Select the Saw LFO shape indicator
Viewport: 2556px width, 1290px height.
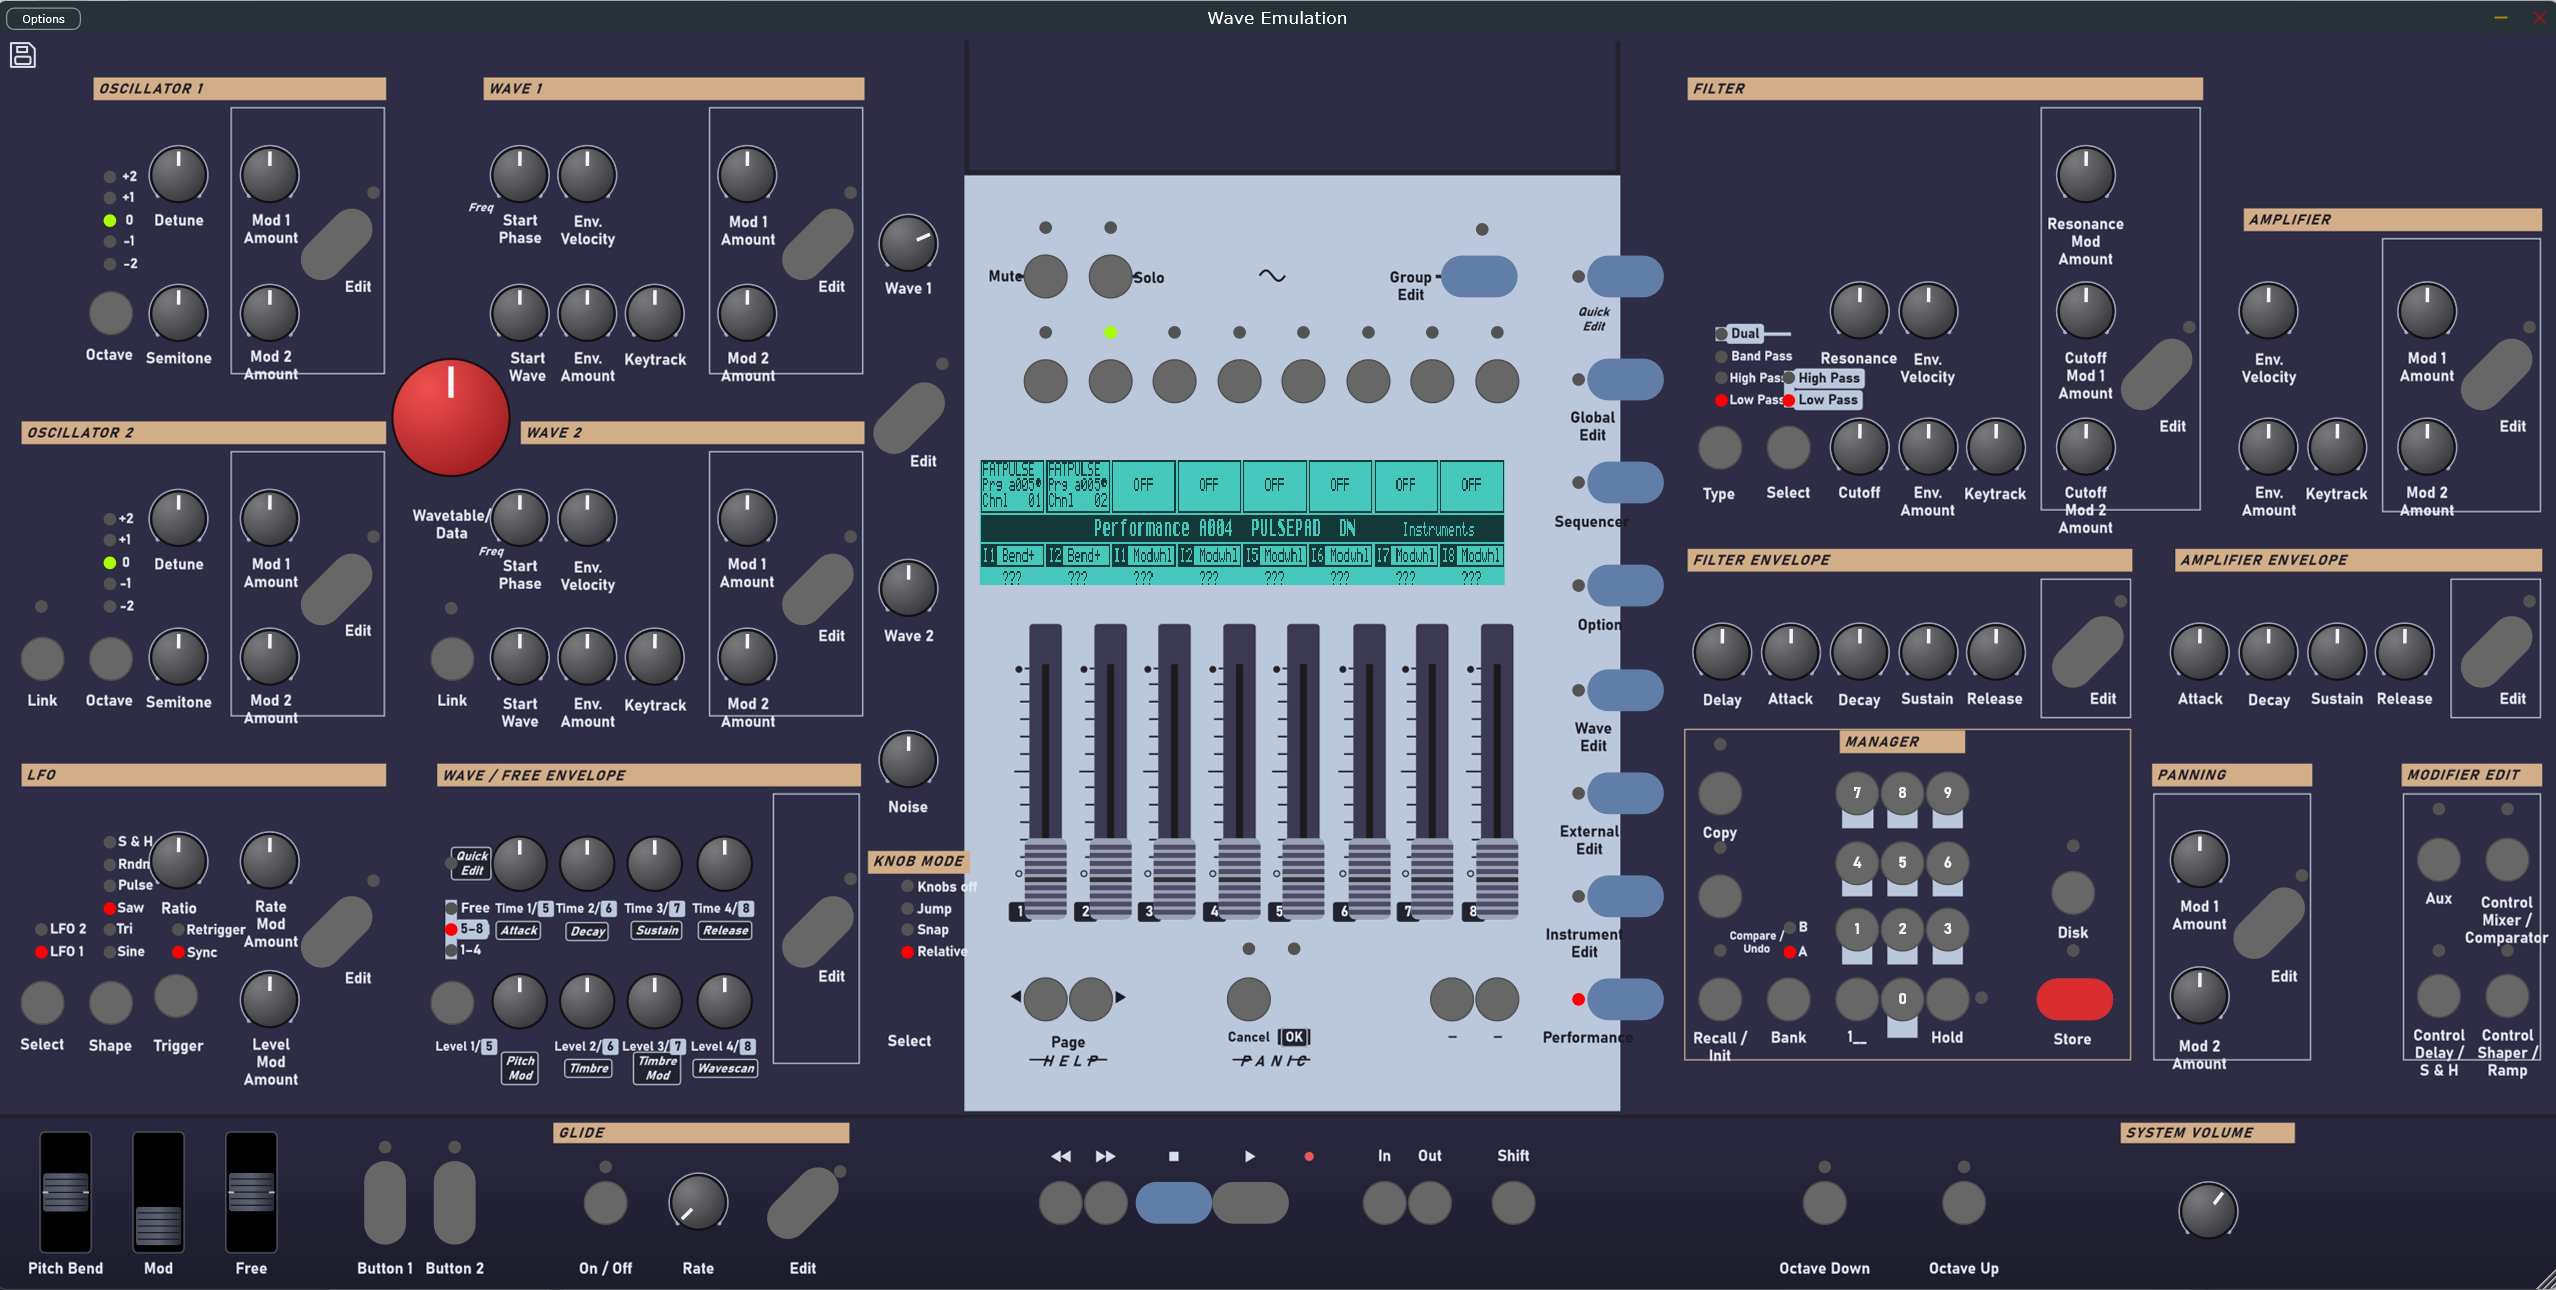(110, 908)
